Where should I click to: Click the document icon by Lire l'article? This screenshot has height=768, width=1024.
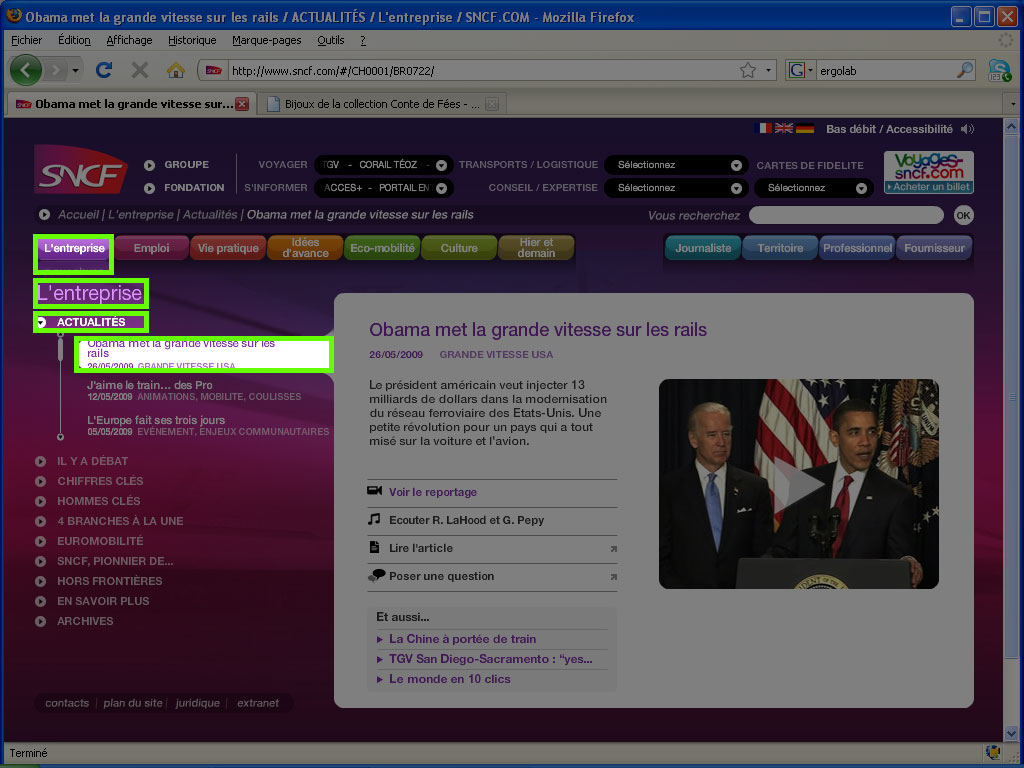pyautogui.click(x=374, y=547)
